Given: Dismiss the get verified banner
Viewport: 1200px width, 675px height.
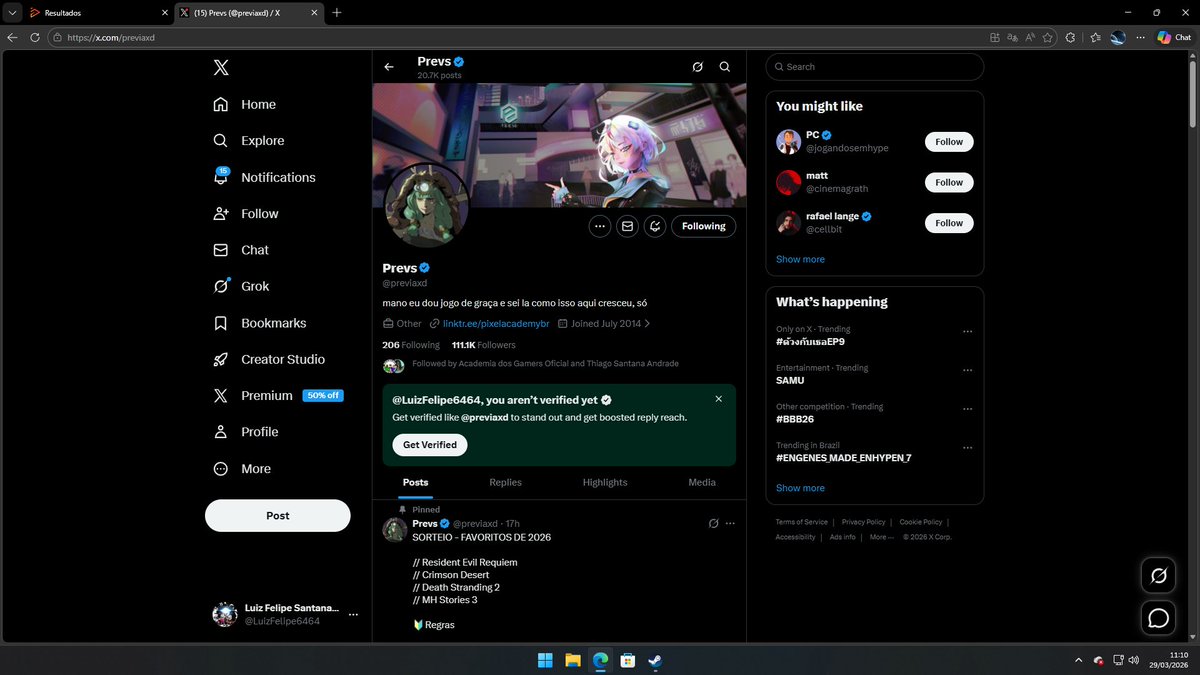Looking at the screenshot, I should pyautogui.click(x=718, y=399).
